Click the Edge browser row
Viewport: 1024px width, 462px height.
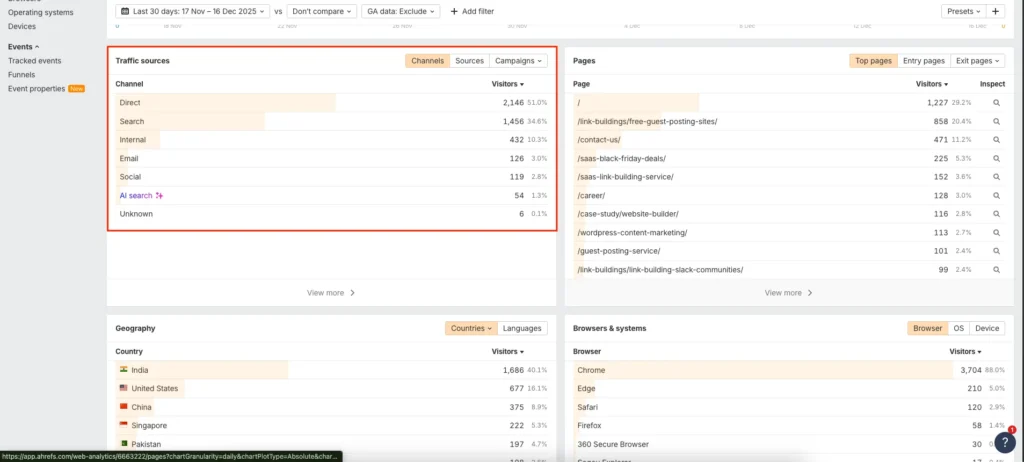click(789, 388)
